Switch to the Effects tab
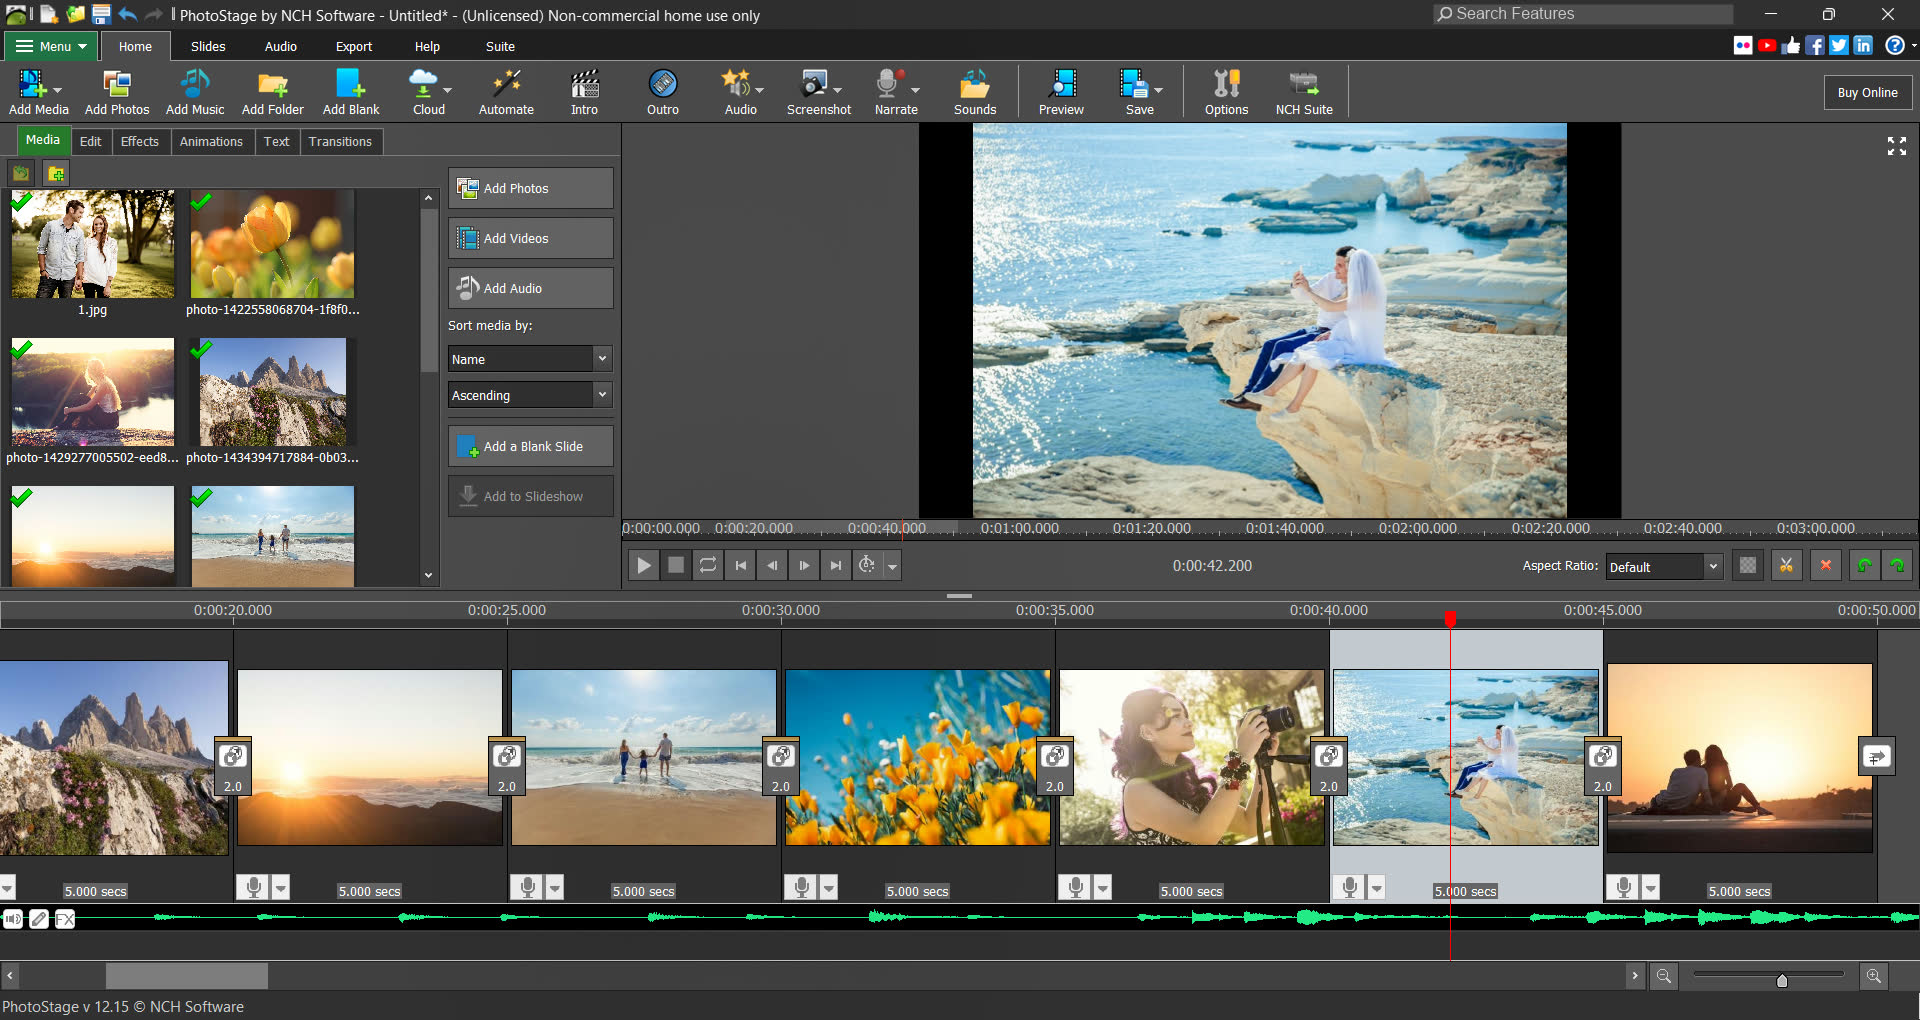 [x=140, y=142]
